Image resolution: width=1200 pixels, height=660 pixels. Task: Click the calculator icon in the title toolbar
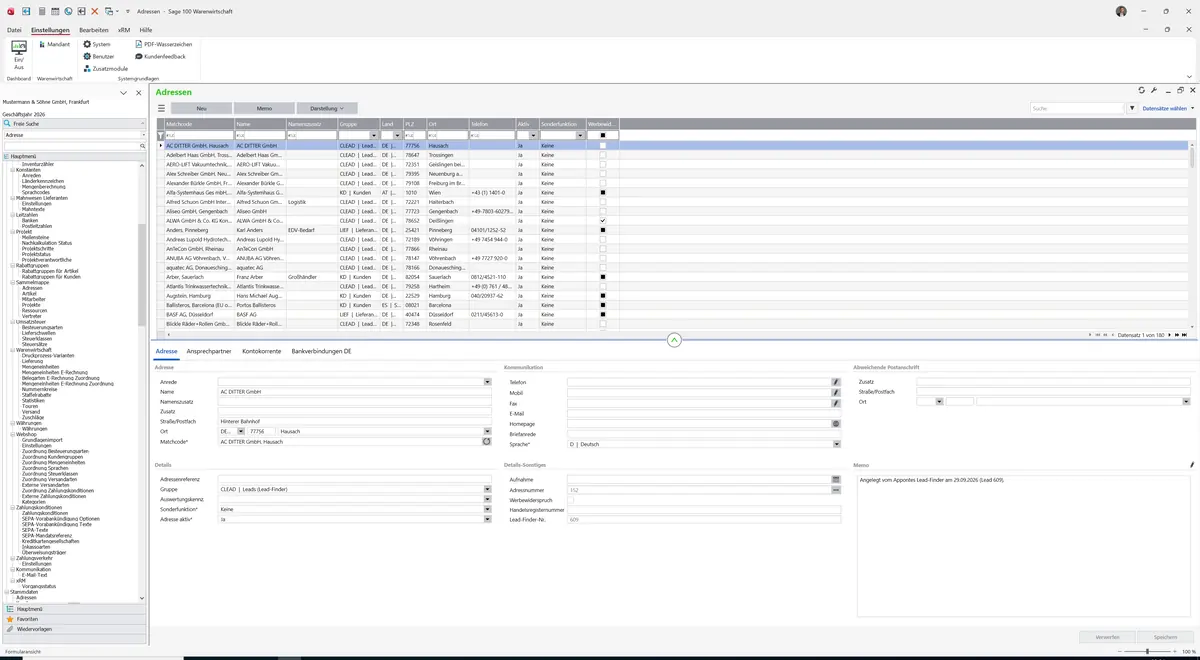[x=41, y=11]
